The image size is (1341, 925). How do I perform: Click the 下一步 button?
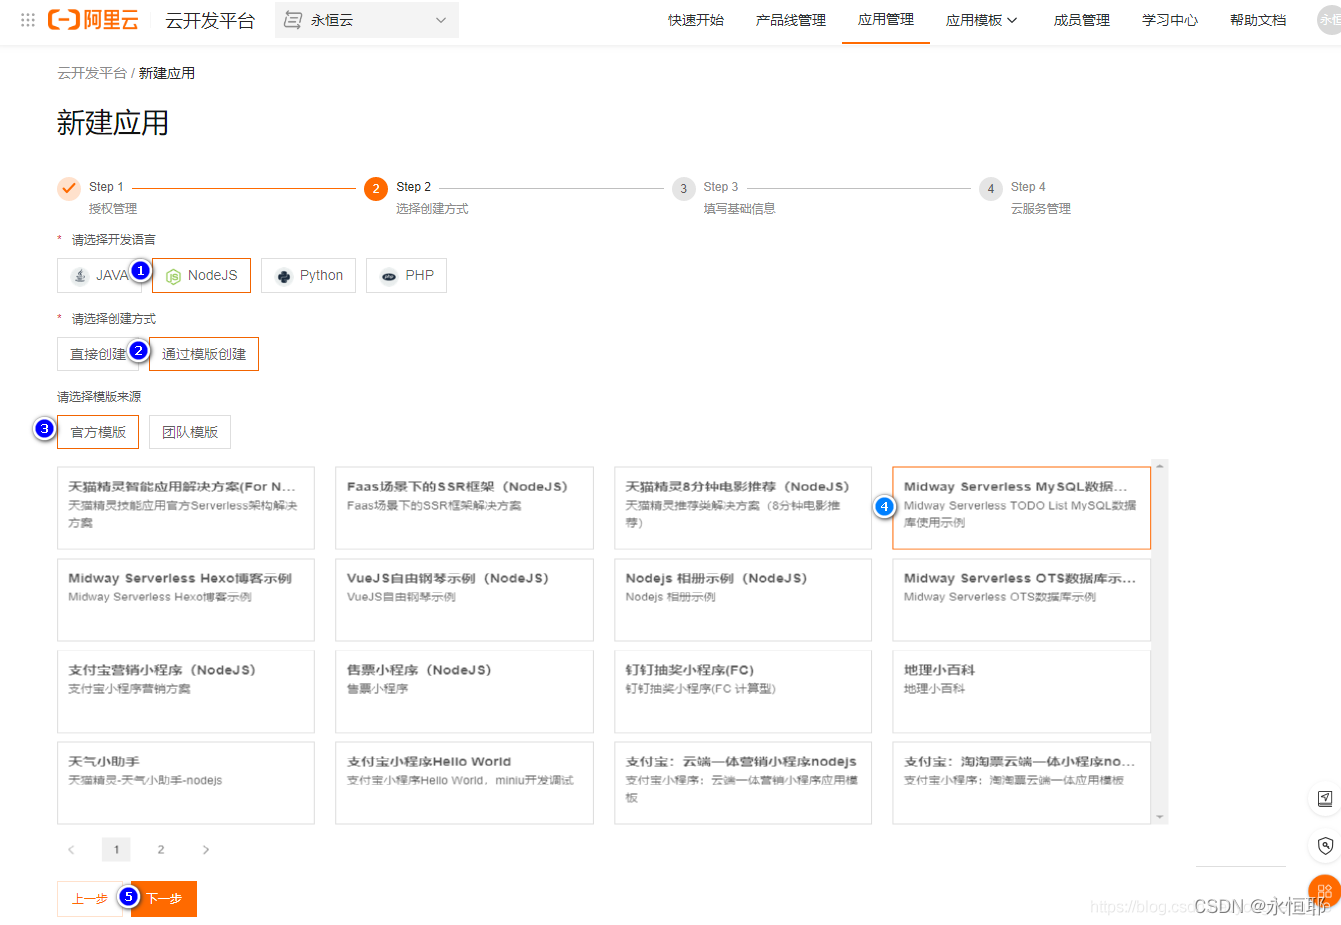164,899
